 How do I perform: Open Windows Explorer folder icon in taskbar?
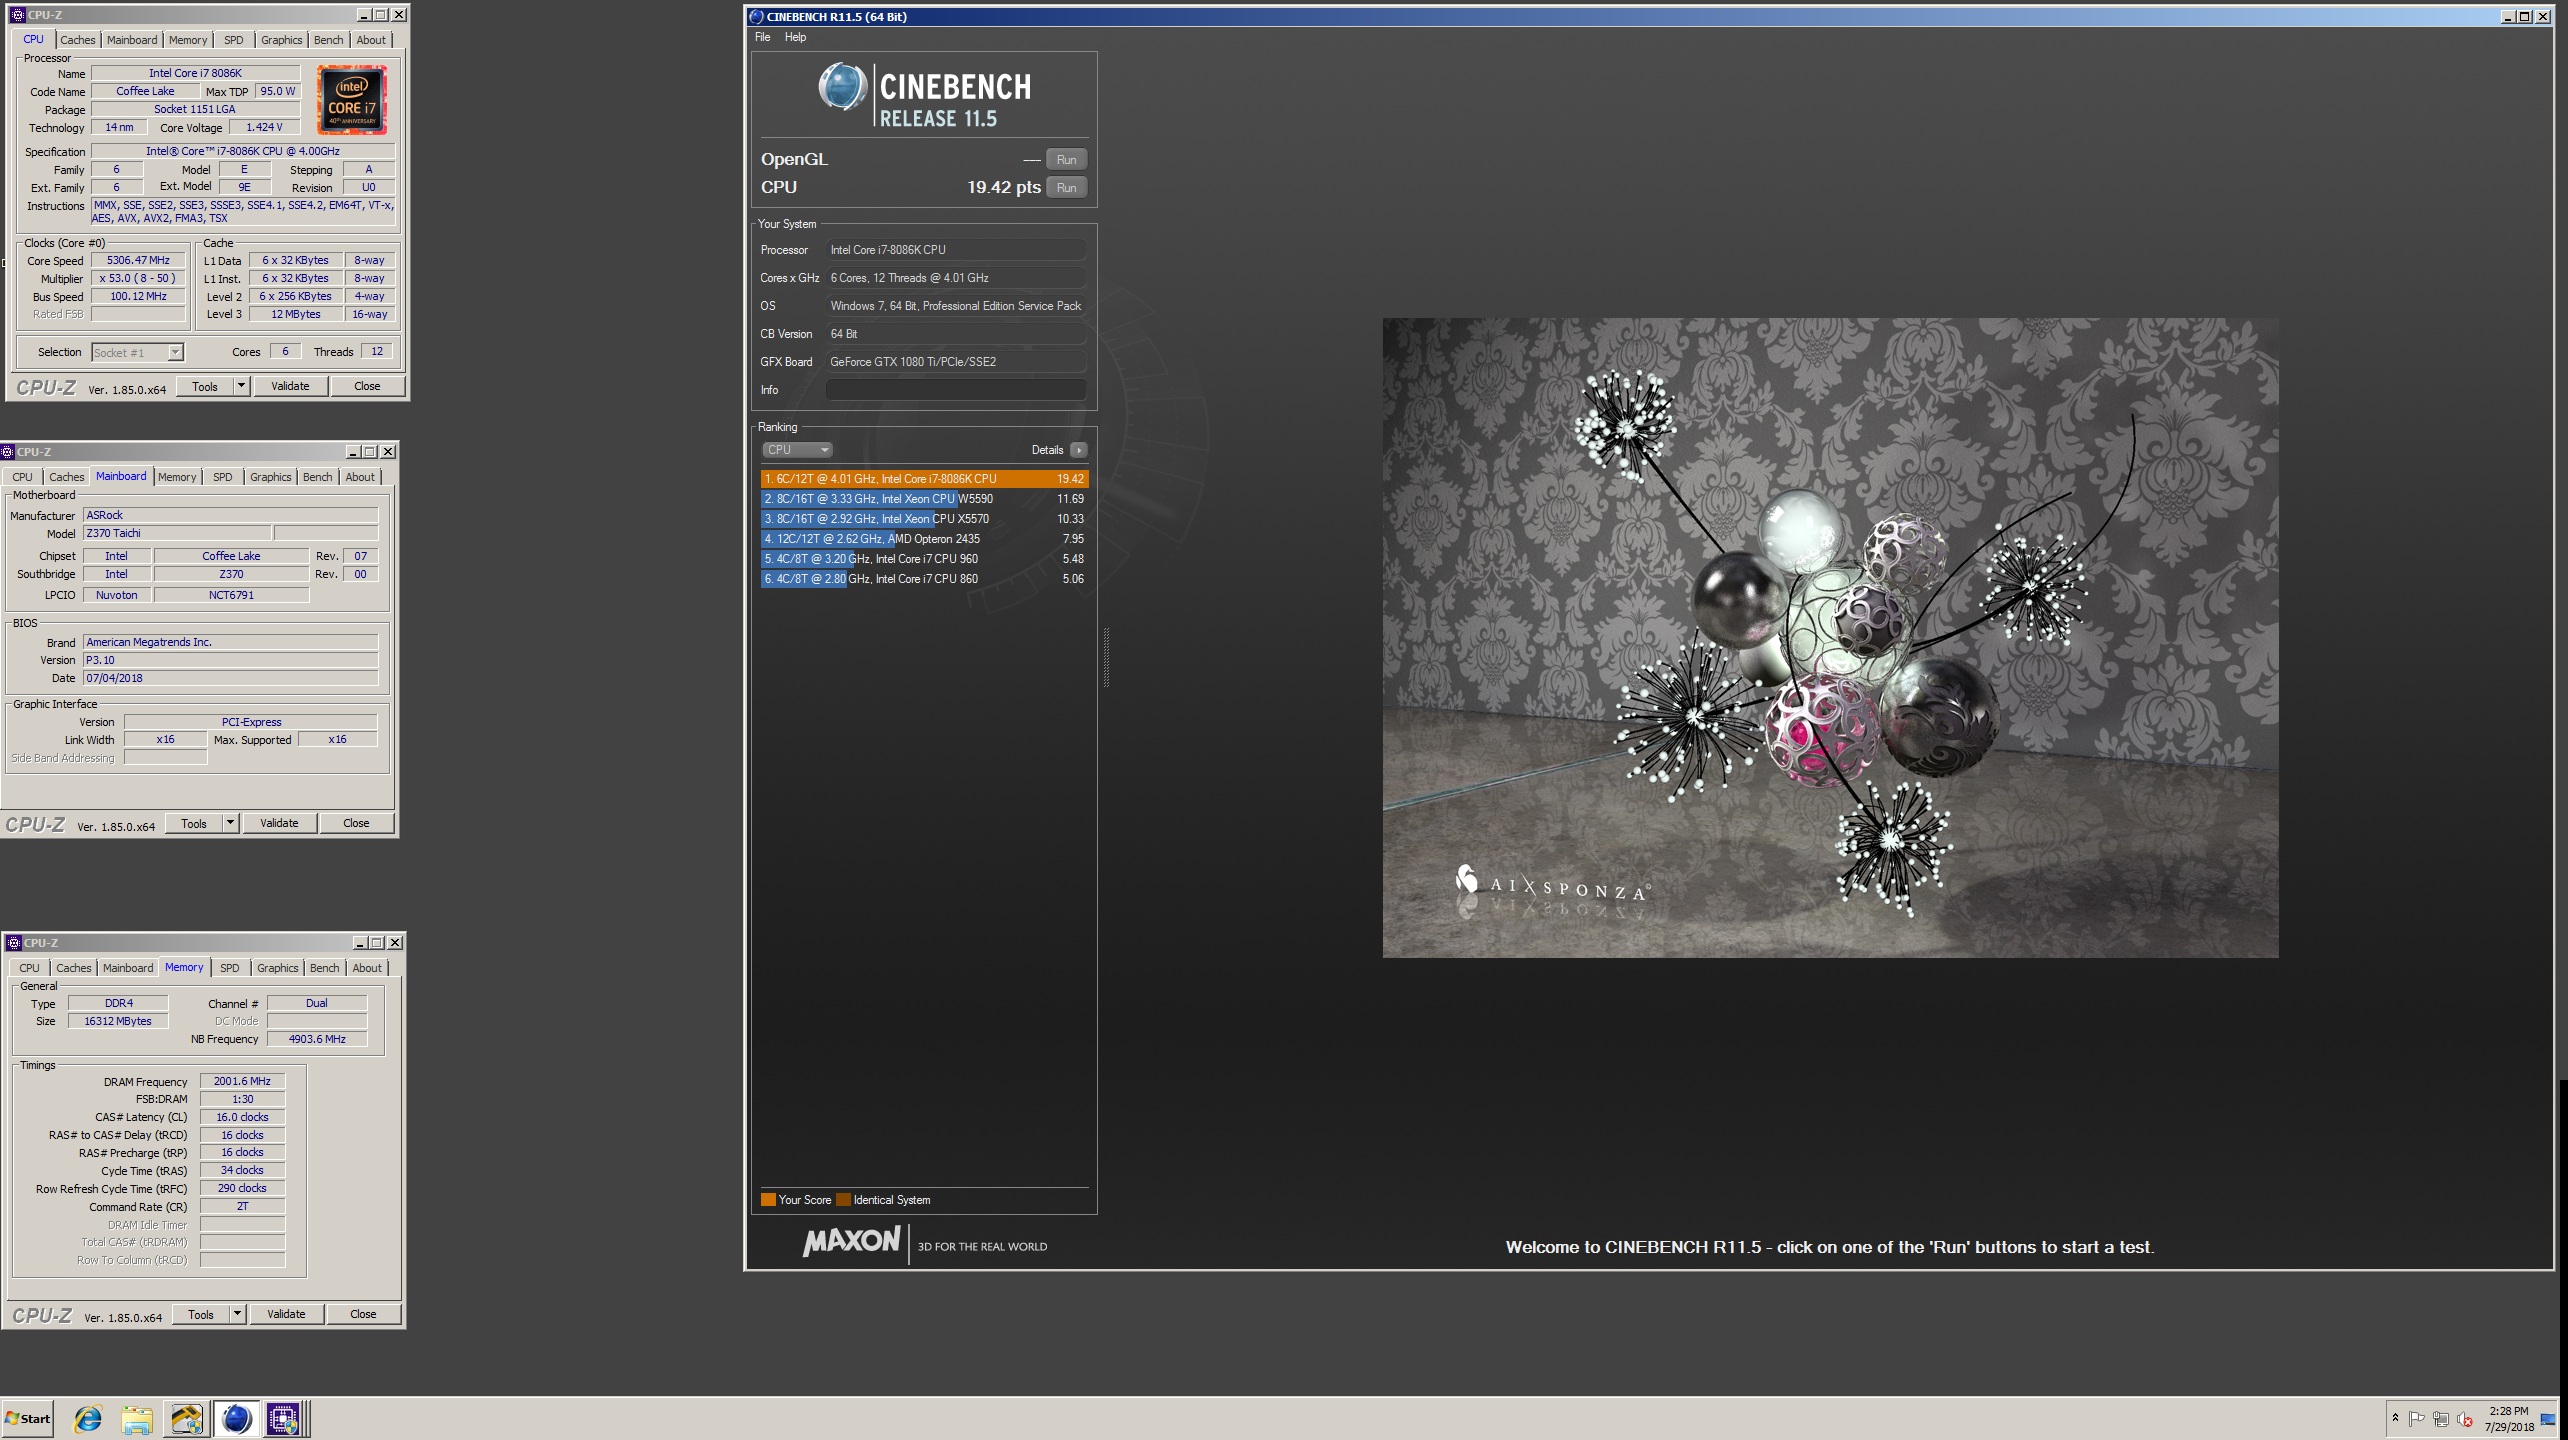[x=137, y=1419]
